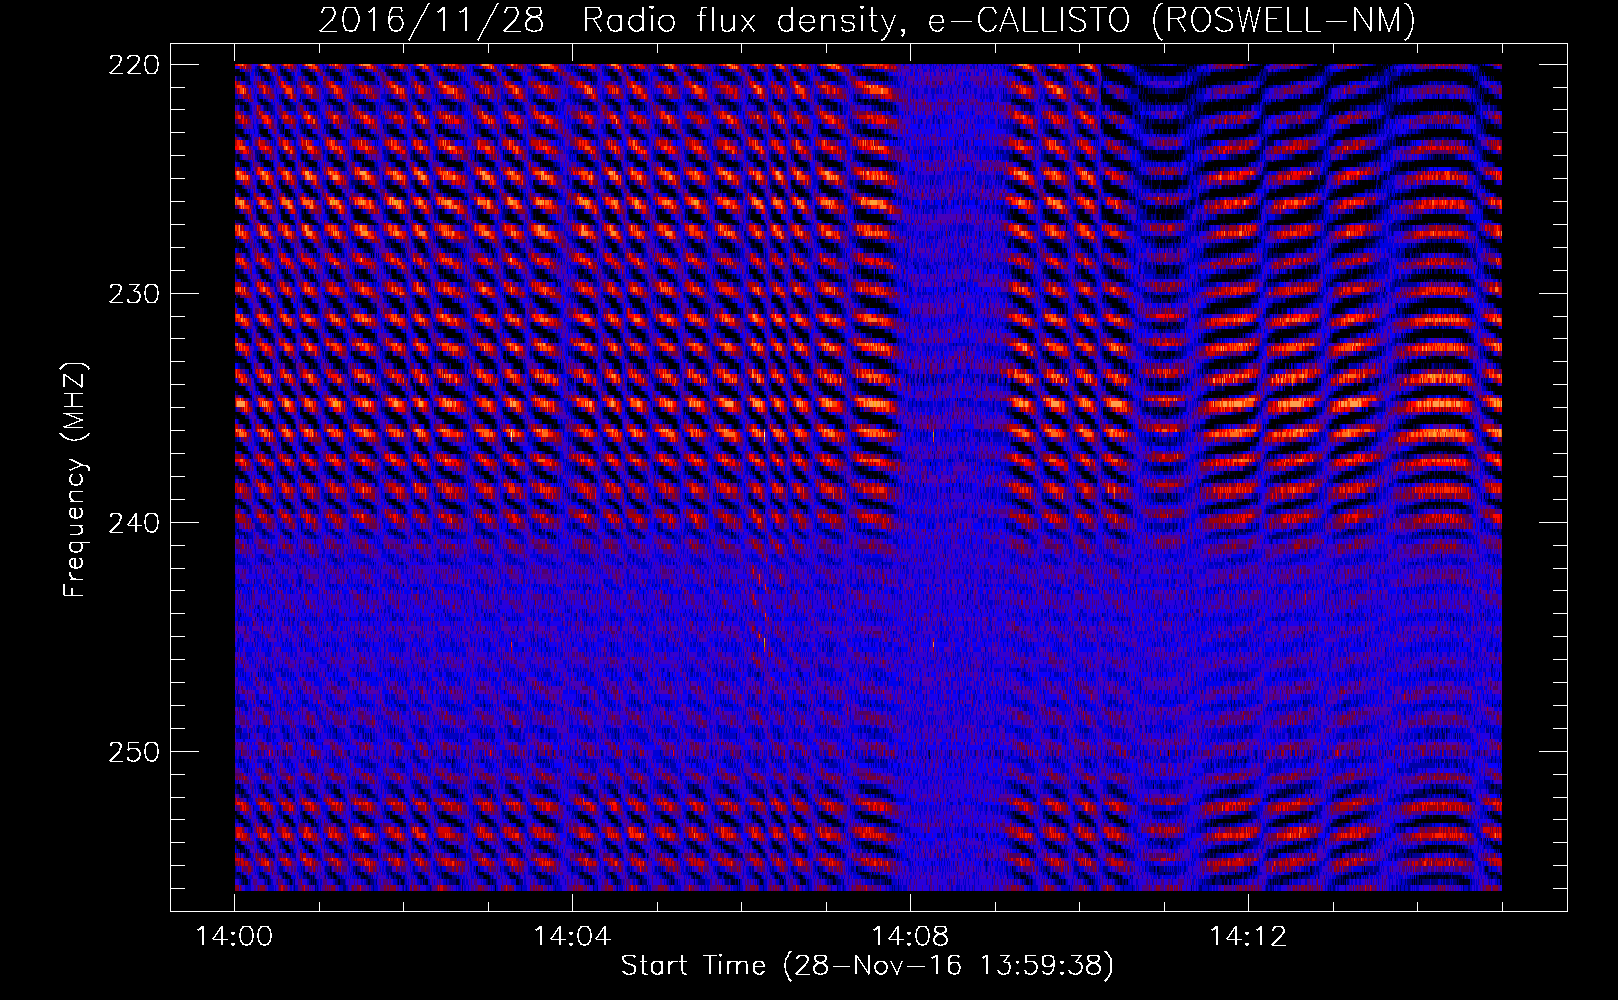Click the '240' frequency tick label

tap(133, 523)
